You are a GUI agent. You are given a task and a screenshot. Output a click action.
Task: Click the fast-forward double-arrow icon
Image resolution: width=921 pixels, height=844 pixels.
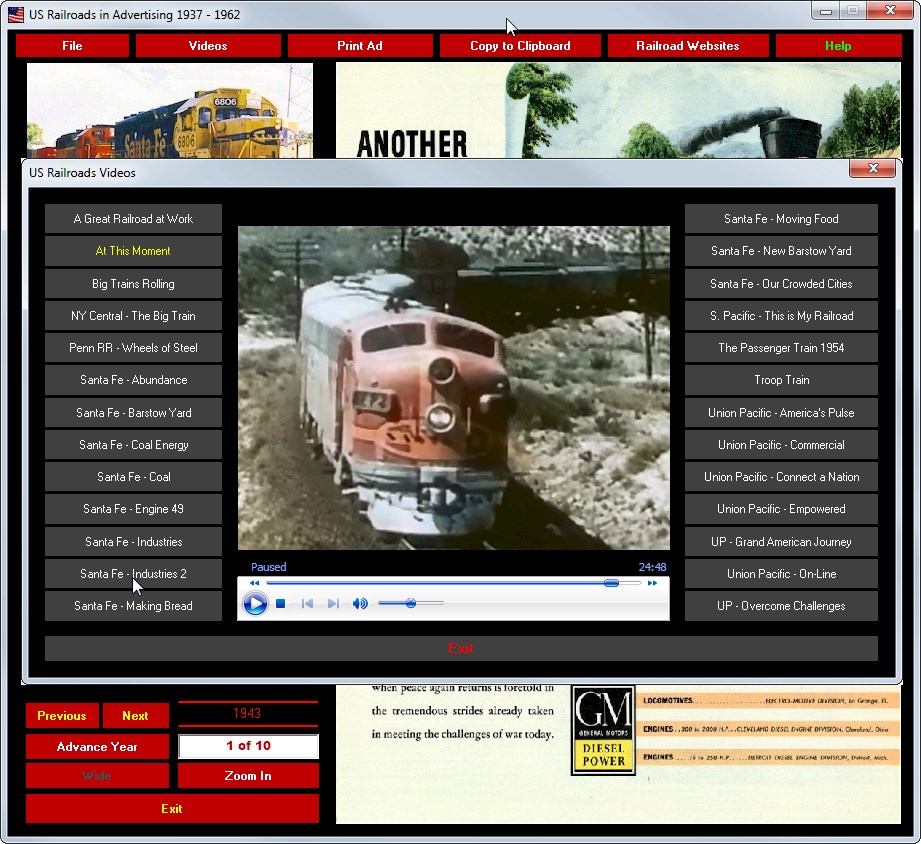click(652, 583)
